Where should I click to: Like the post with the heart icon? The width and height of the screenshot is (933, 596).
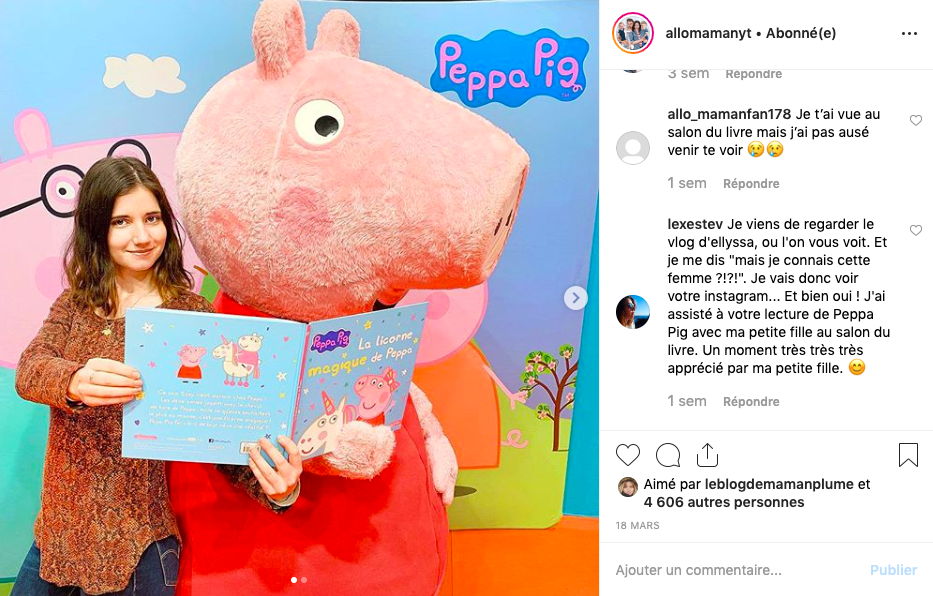coord(627,455)
